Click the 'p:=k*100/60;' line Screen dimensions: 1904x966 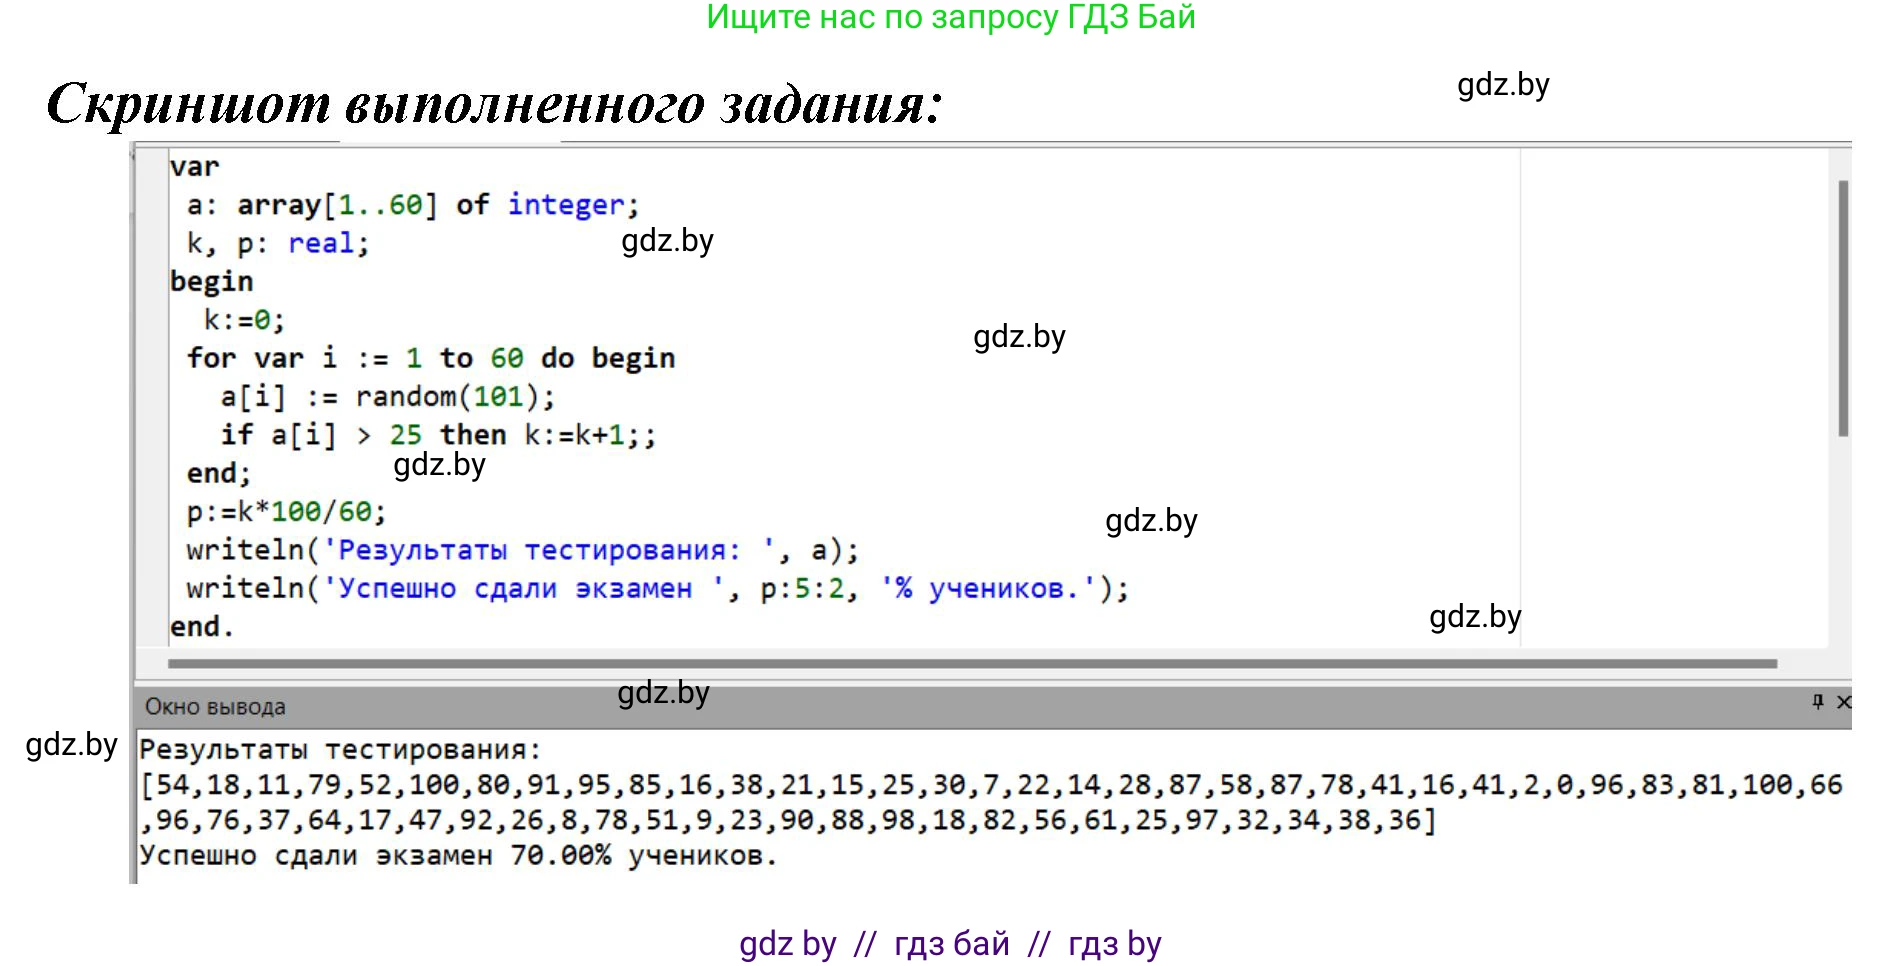[286, 512]
